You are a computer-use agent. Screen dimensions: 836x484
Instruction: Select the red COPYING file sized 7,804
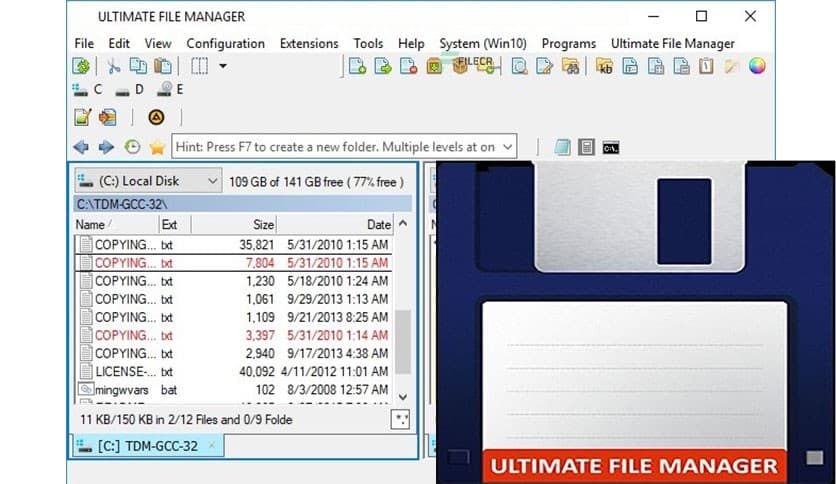[234, 263]
